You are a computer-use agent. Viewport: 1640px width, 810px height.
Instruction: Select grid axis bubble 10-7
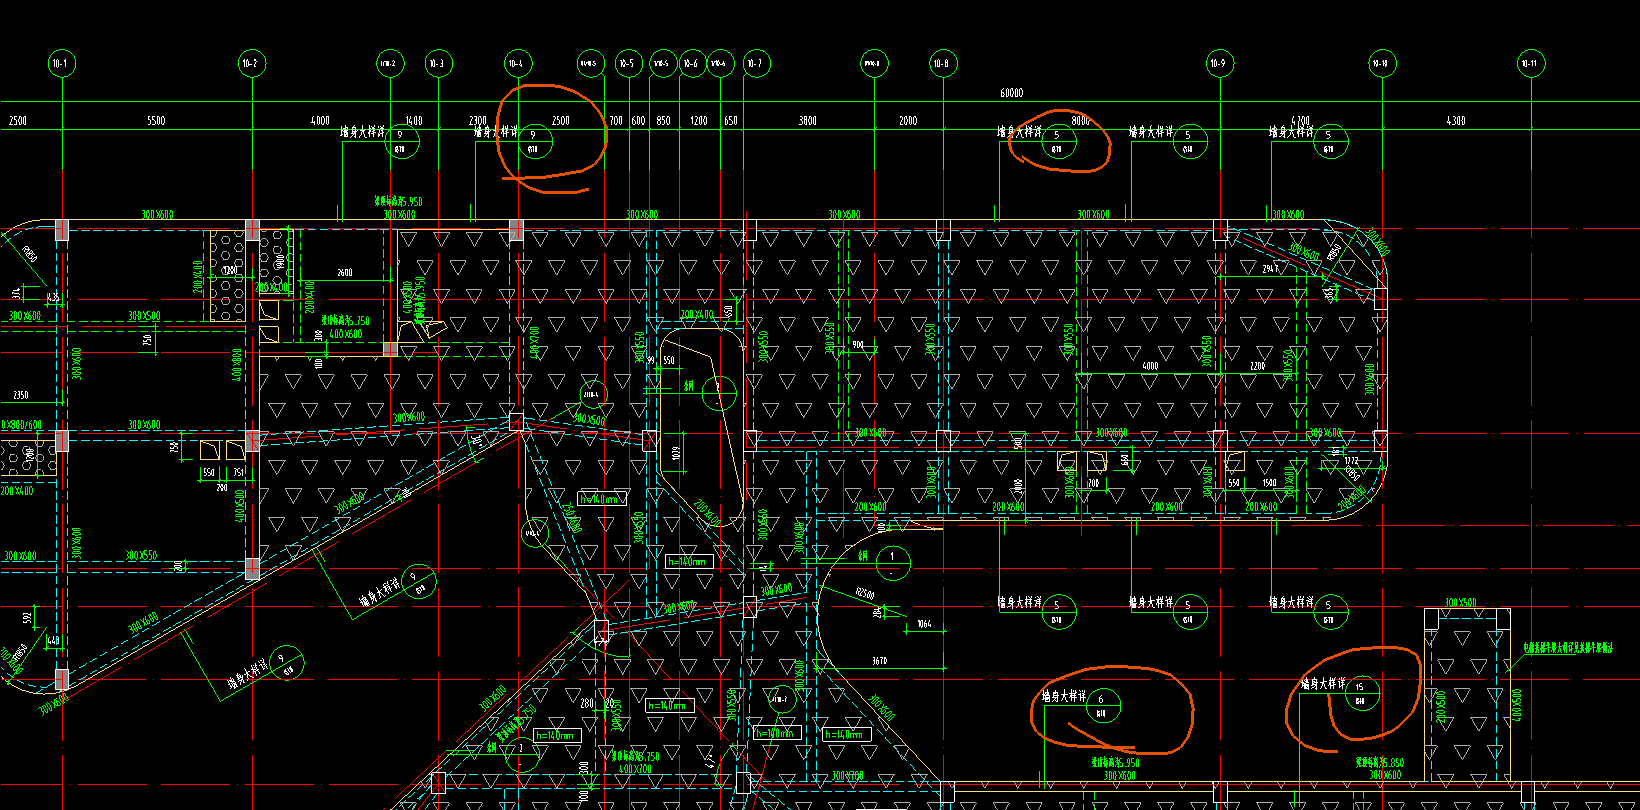755,64
